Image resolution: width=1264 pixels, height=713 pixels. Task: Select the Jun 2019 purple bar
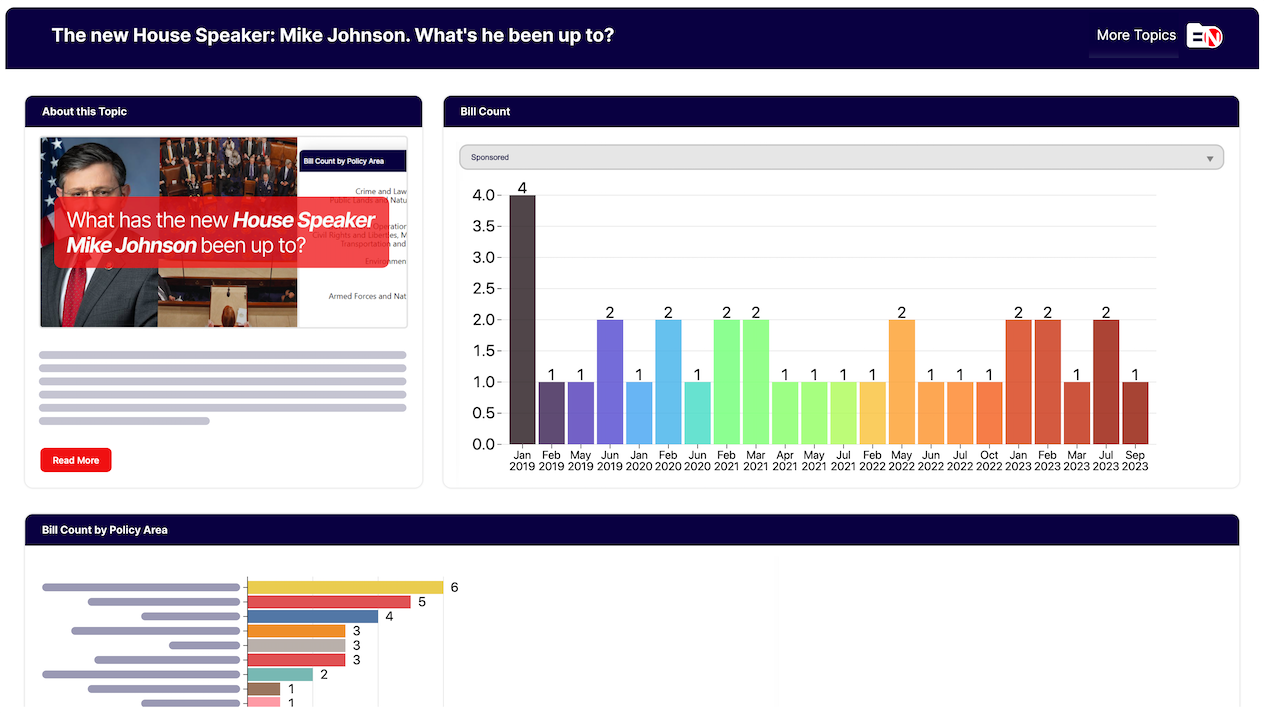[610, 382]
